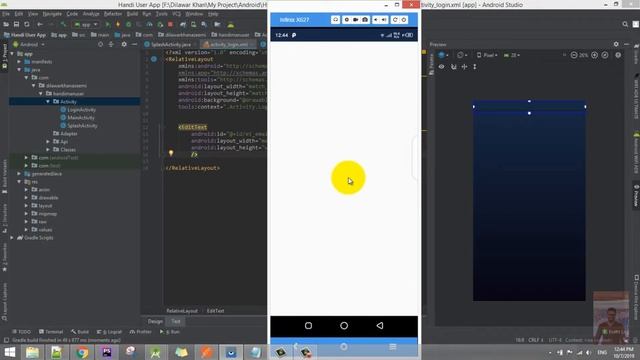Screen dimensions: 640x360
Task: Click the scroll-from-source target icon in project panel
Action: pos(100,44)
